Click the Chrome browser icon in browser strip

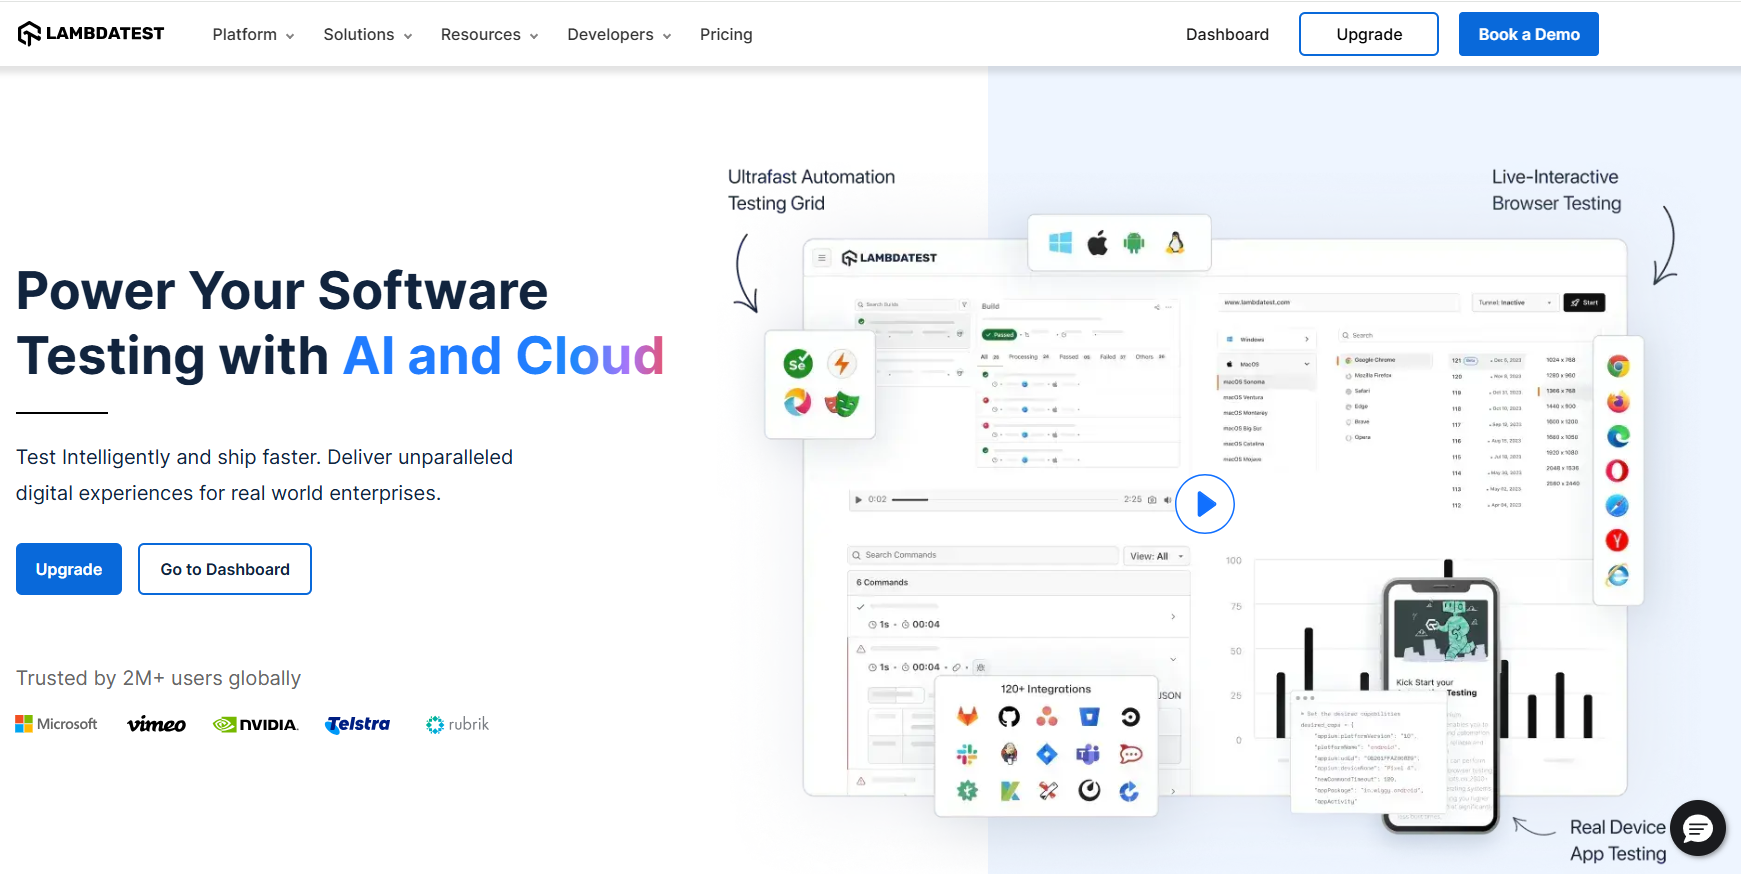[x=1618, y=366]
